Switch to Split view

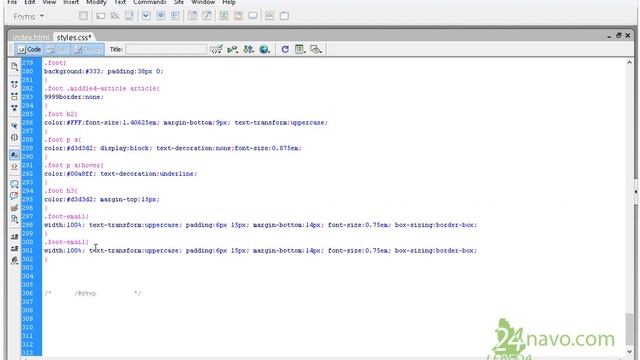coord(57,49)
